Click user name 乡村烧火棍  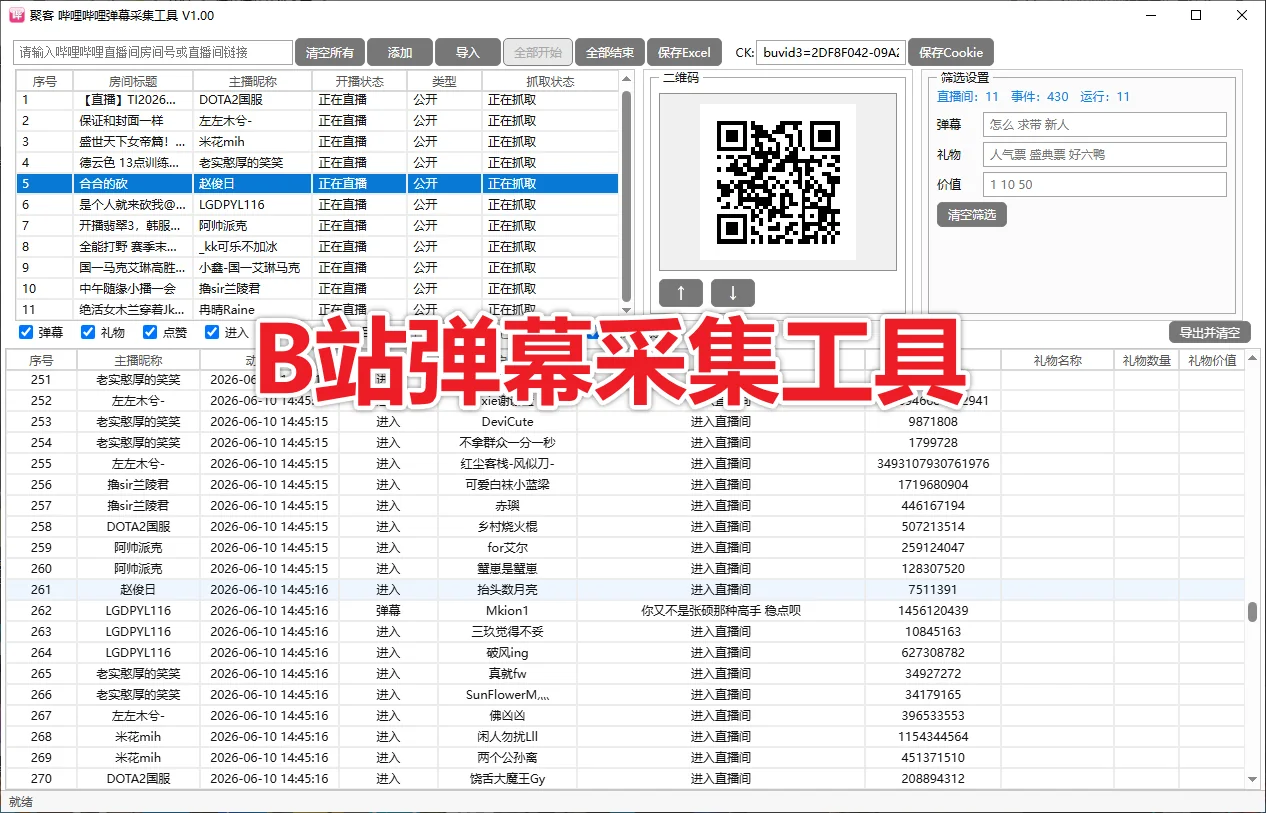click(x=507, y=526)
